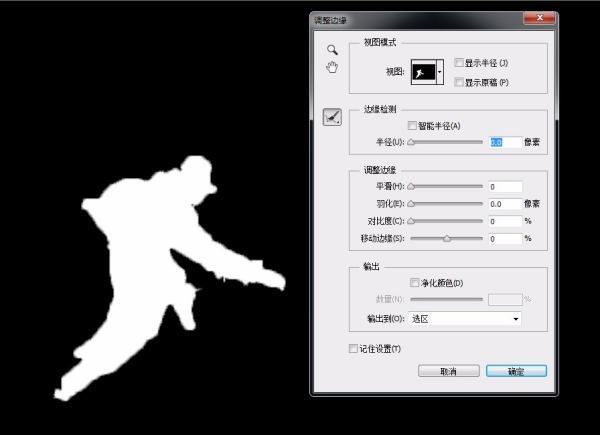Click the 羽化 value field
The width and height of the screenshot is (600, 435).
pos(505,204)
